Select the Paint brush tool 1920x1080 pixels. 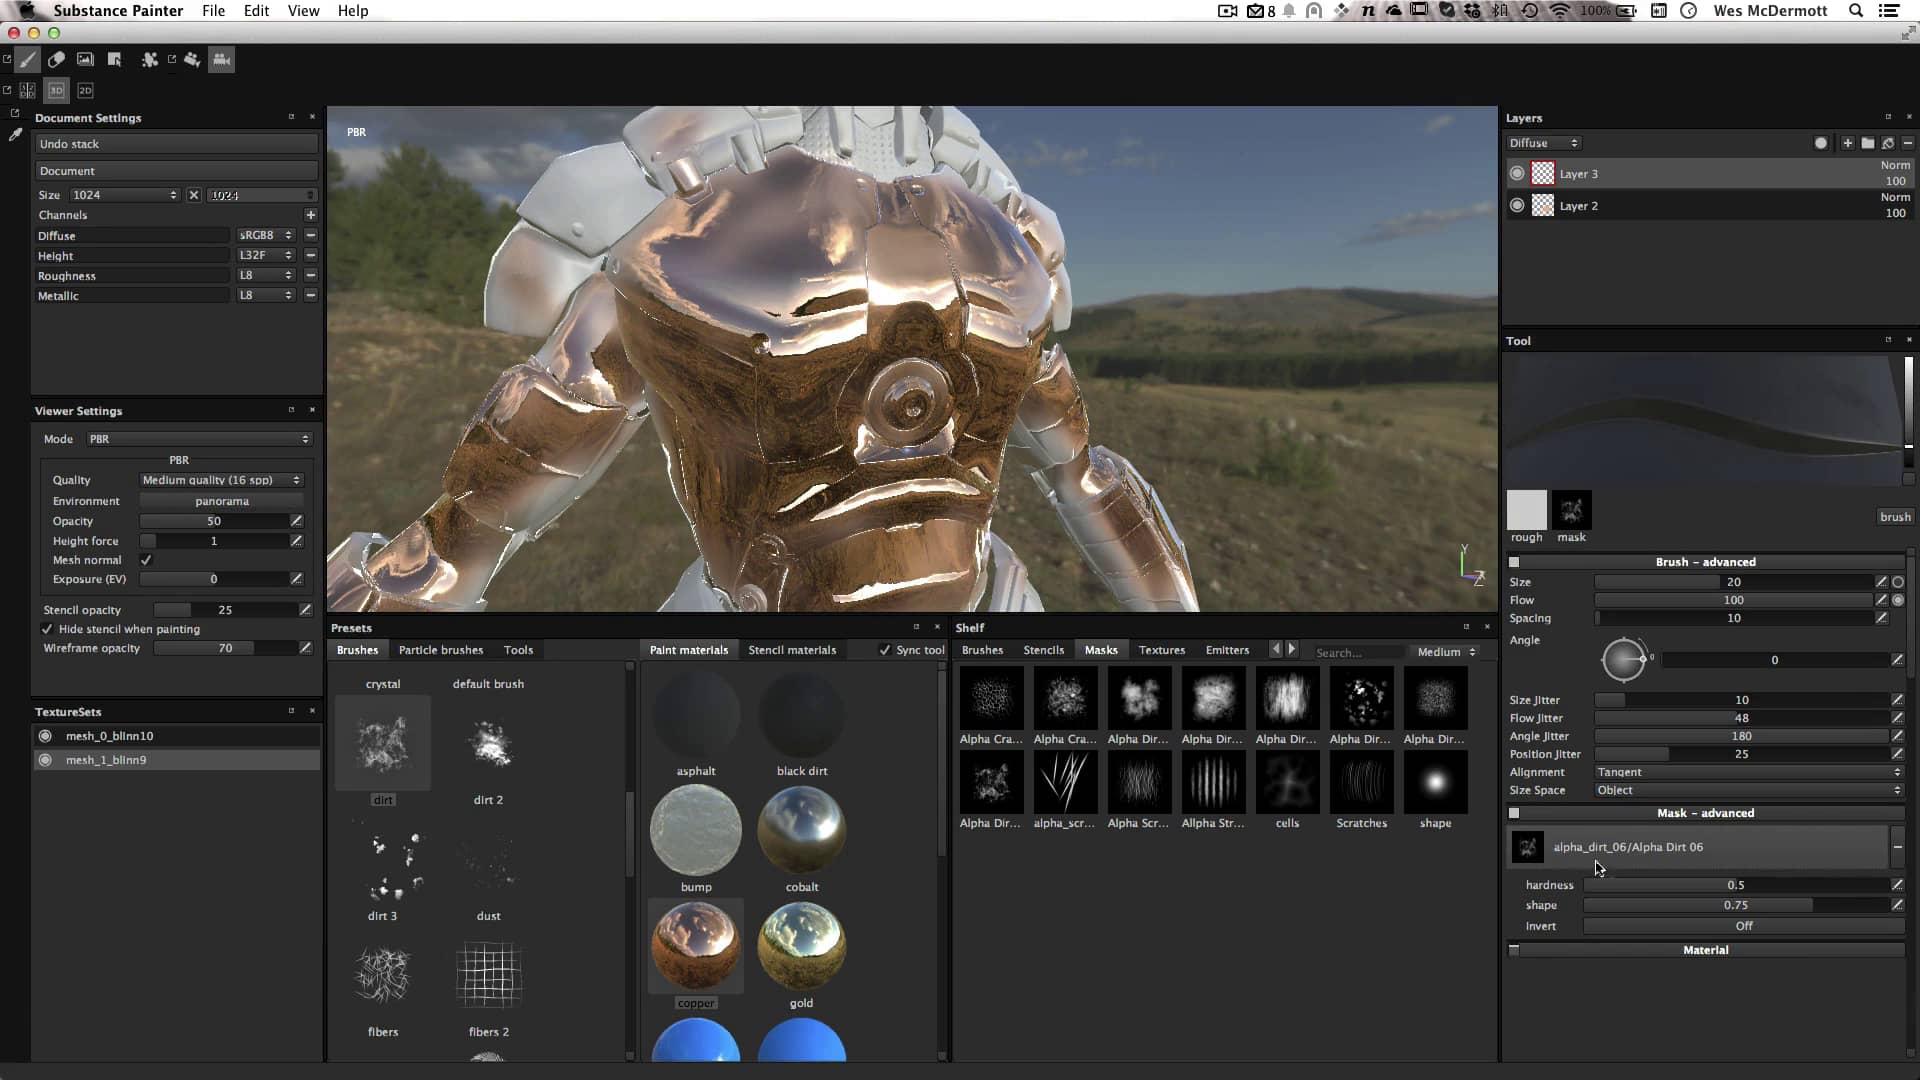click(x=28, y=60)
